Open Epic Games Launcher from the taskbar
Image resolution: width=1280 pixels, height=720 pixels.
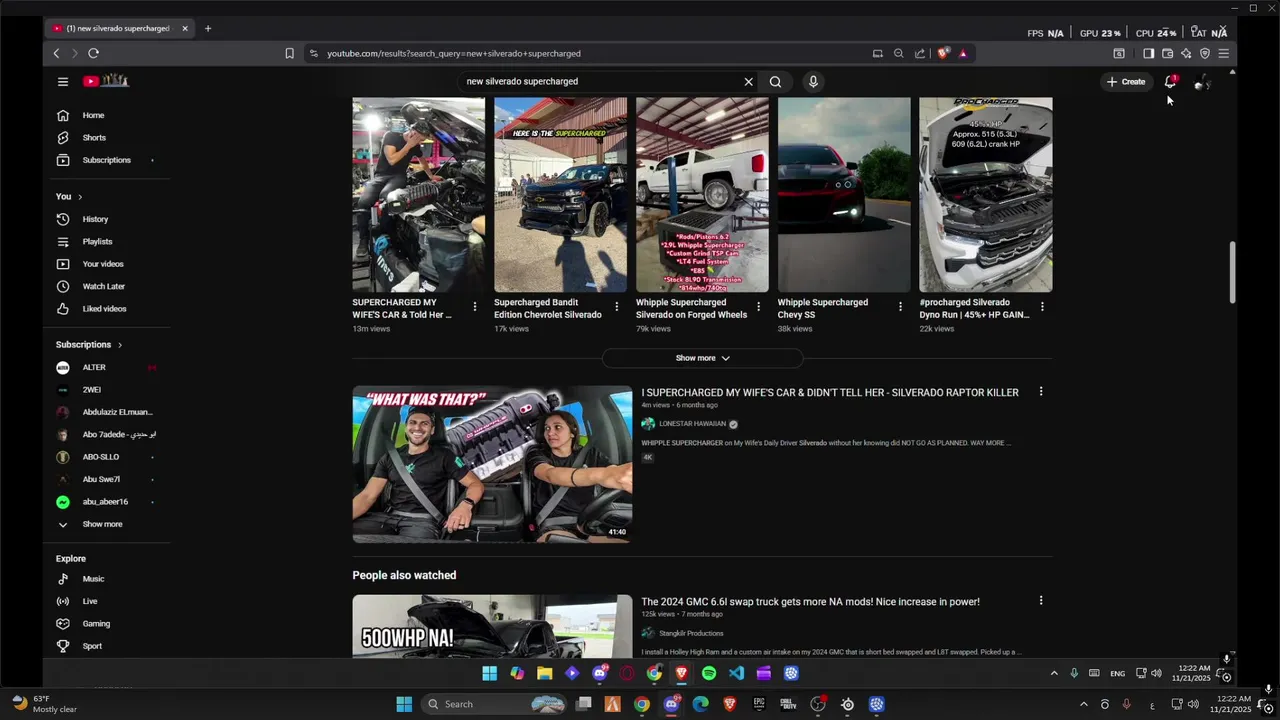(759, 705)
